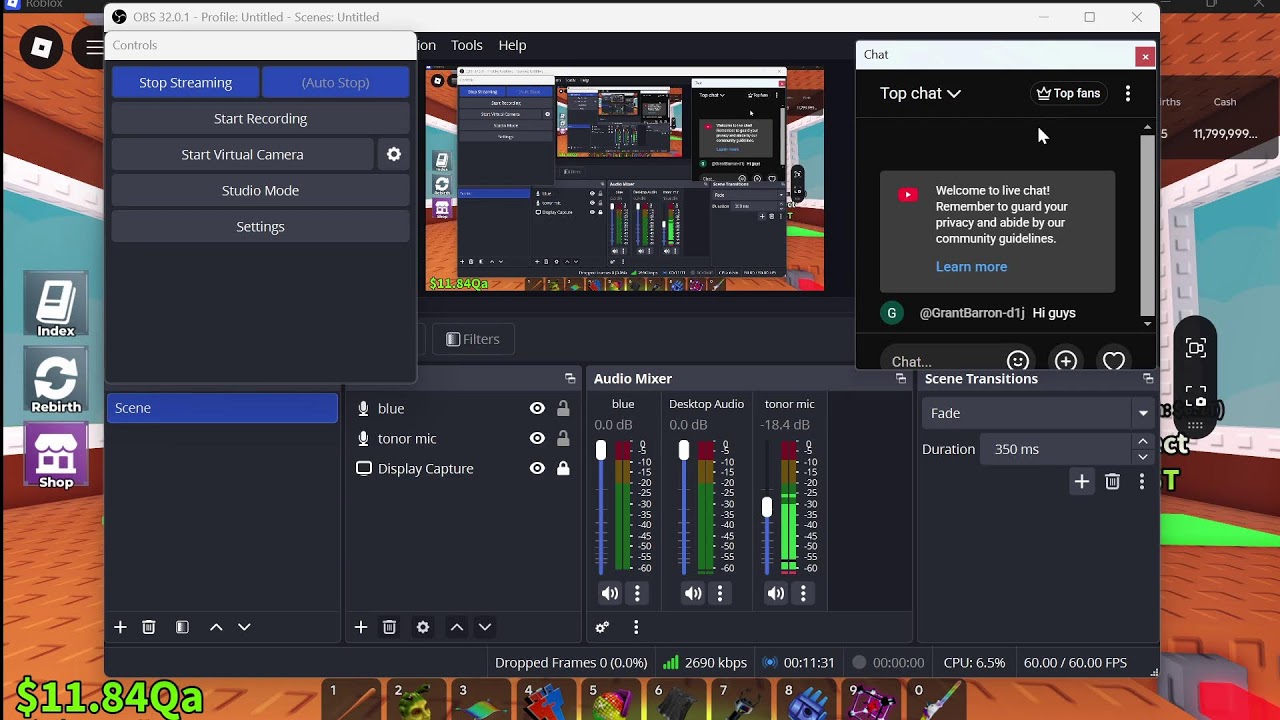Unlock the Display Capture source

pos(563,468)
